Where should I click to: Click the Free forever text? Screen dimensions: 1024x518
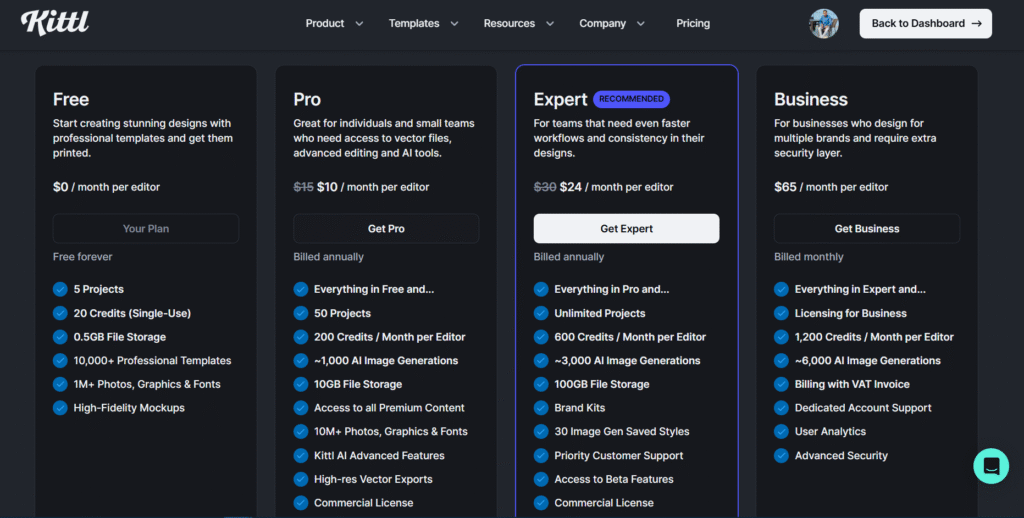82,257
